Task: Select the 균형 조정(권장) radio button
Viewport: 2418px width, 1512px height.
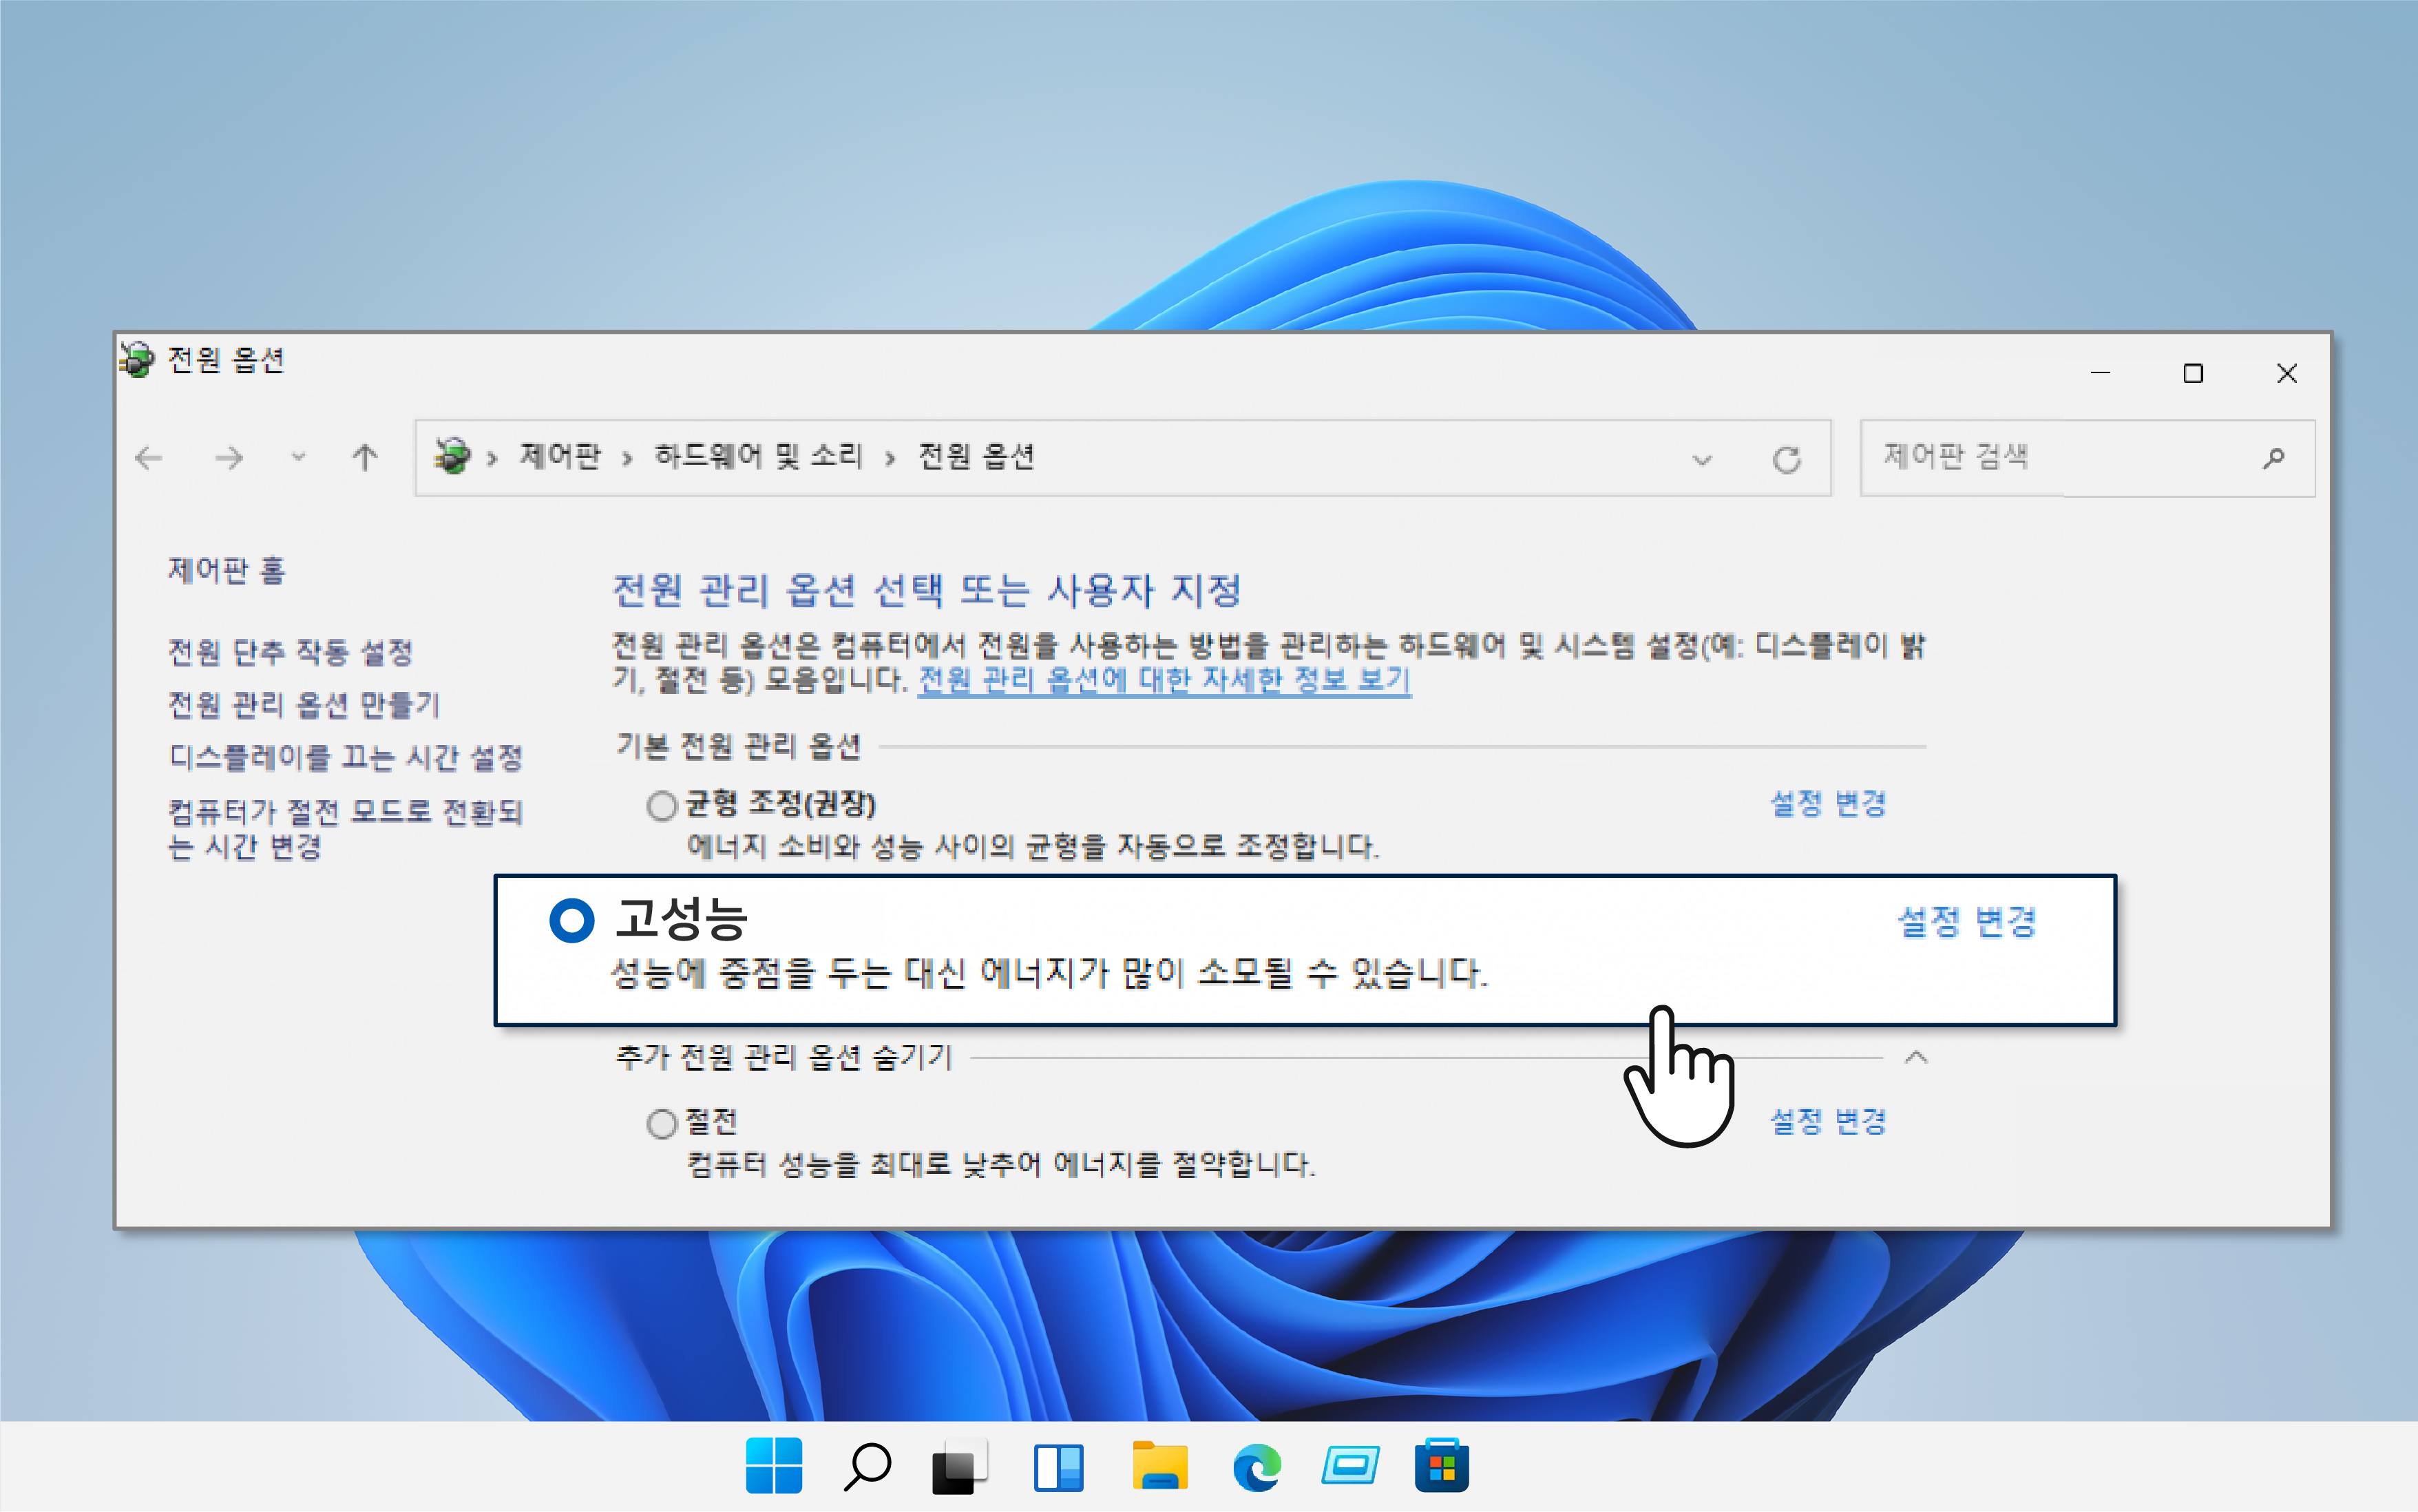Action: point(662,805)
